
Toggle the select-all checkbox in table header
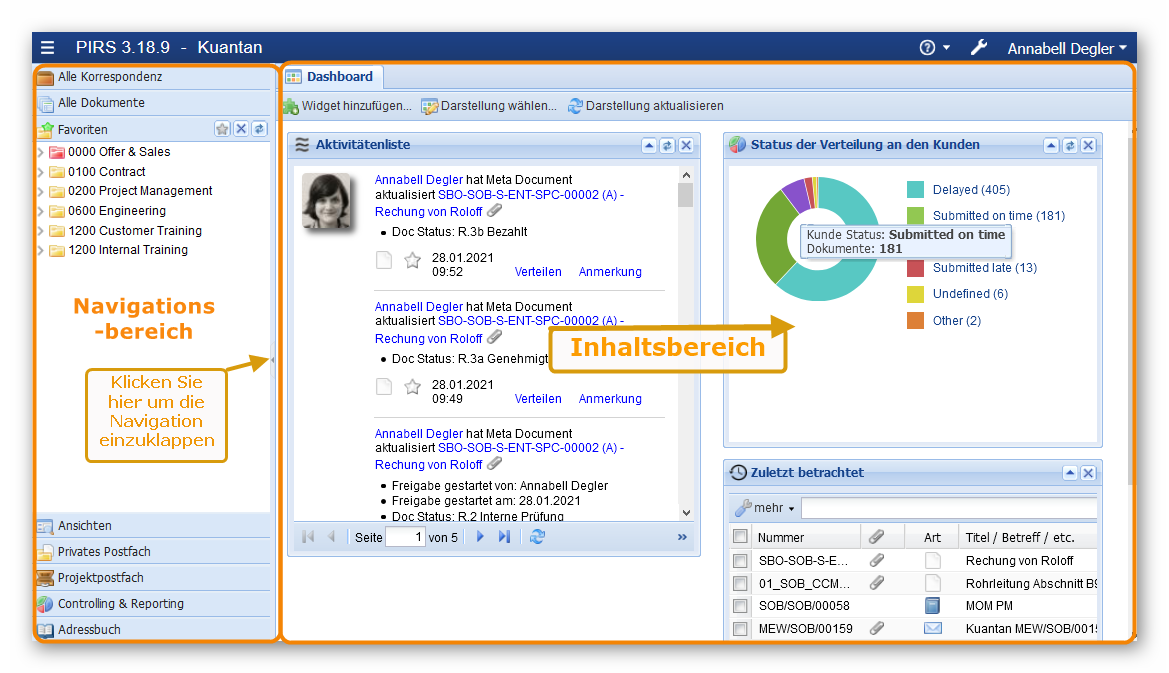pos(740,537)
